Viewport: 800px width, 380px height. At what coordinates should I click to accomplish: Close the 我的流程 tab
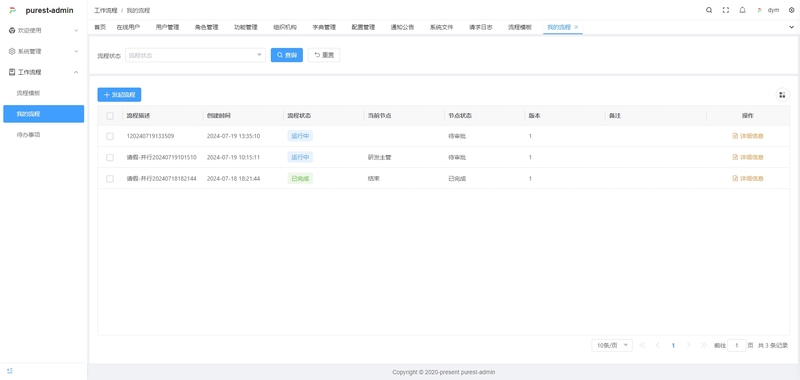tap(576, 27)
